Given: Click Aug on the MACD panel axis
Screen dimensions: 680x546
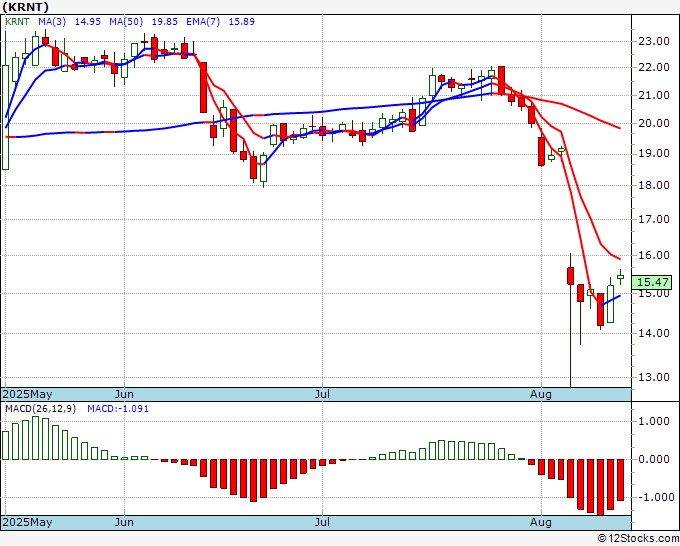Looking at the screenshot, I should (x=541, y=522).
